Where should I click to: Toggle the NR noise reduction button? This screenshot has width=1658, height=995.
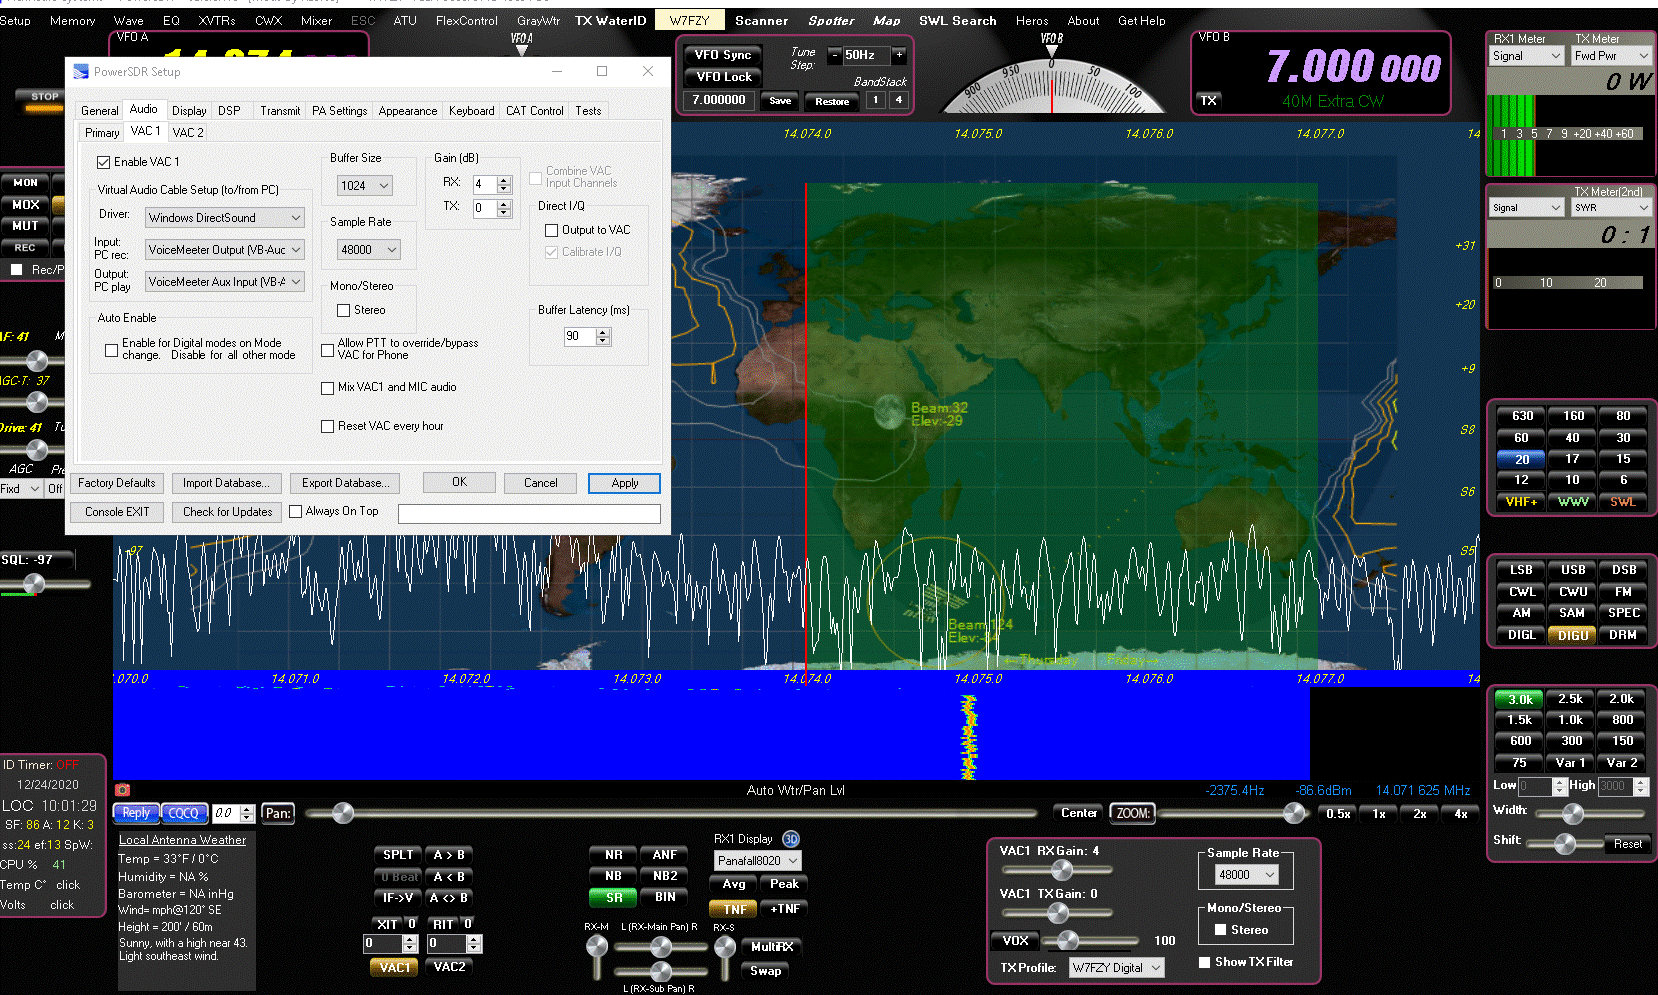click(x=614, y=855)
